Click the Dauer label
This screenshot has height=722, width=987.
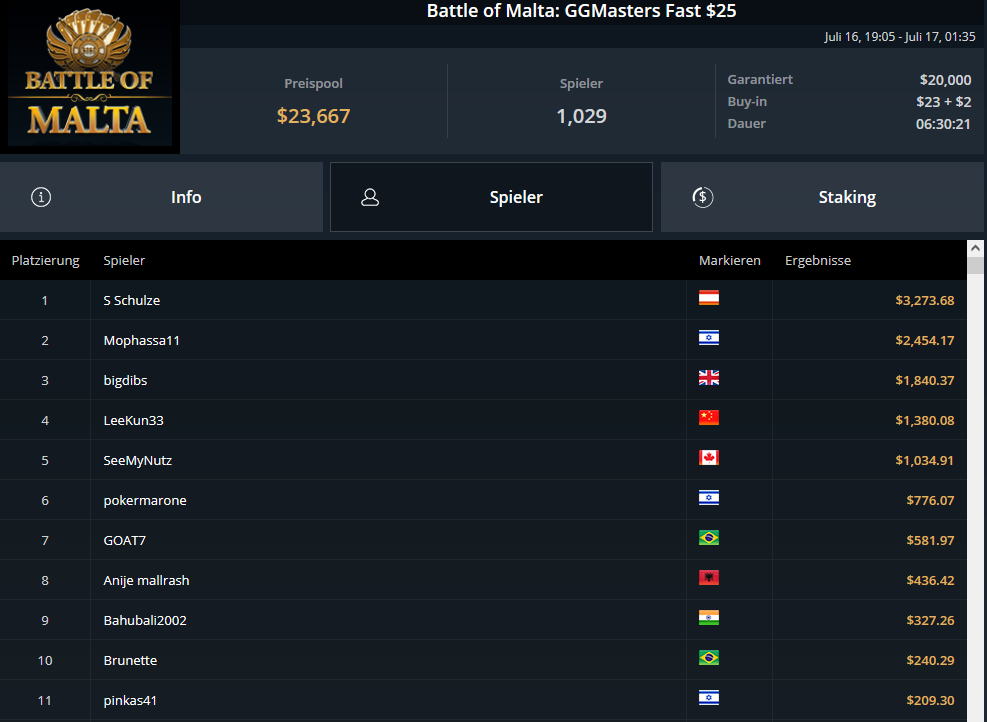click(747, 123)
